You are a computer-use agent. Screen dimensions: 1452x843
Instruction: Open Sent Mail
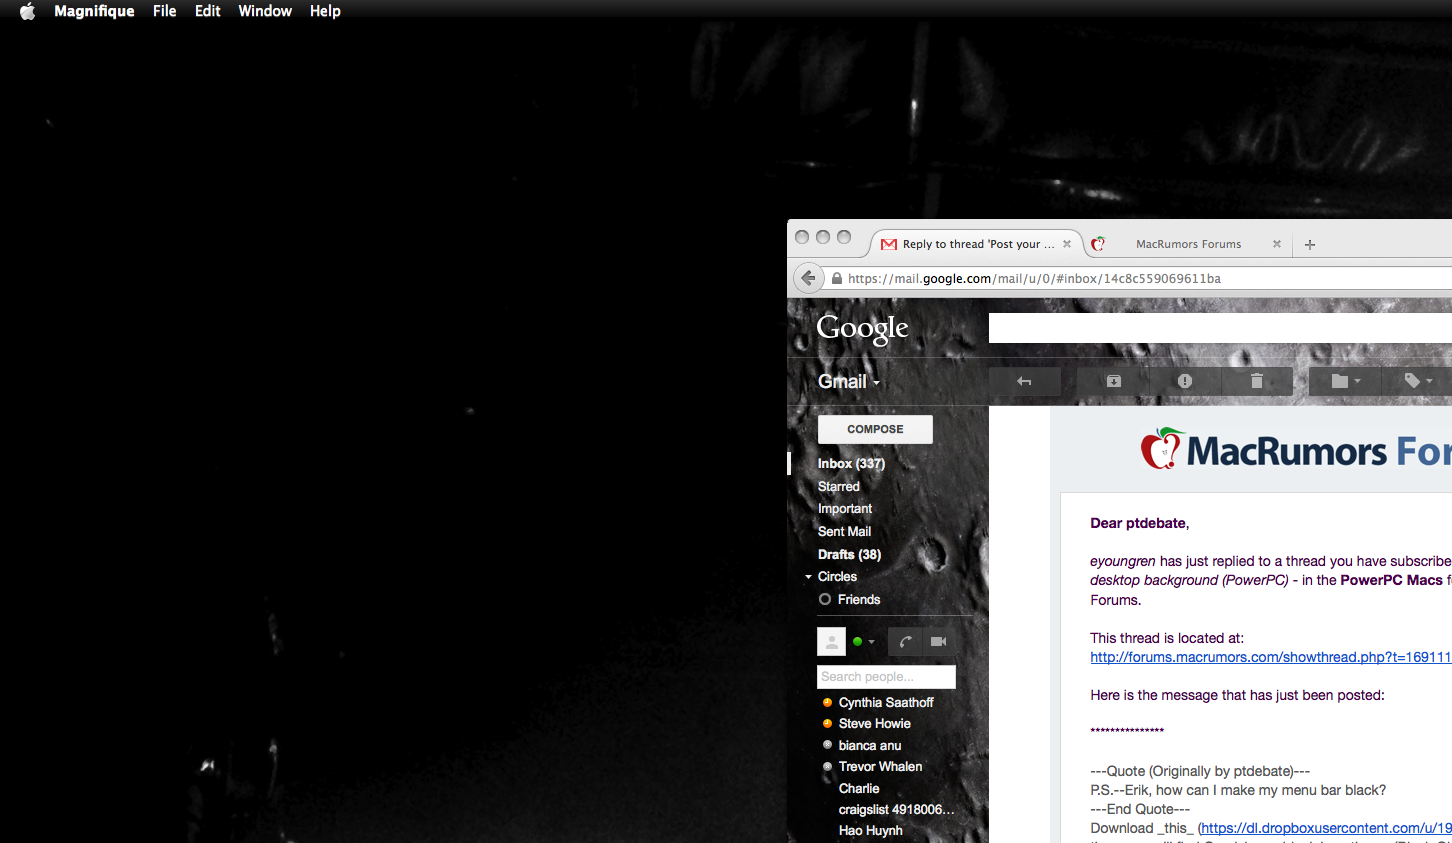[x=844, y=532]
